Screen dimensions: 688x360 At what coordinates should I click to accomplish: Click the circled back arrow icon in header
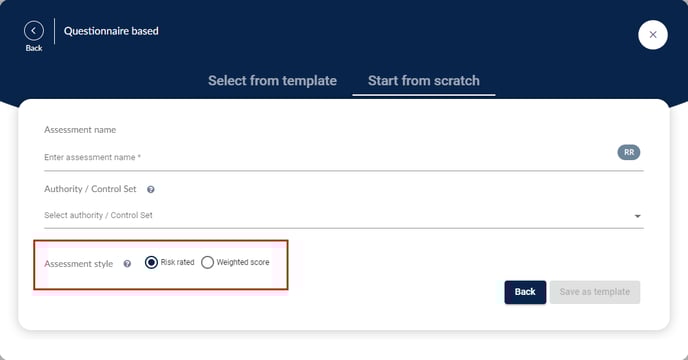[34, 31]
